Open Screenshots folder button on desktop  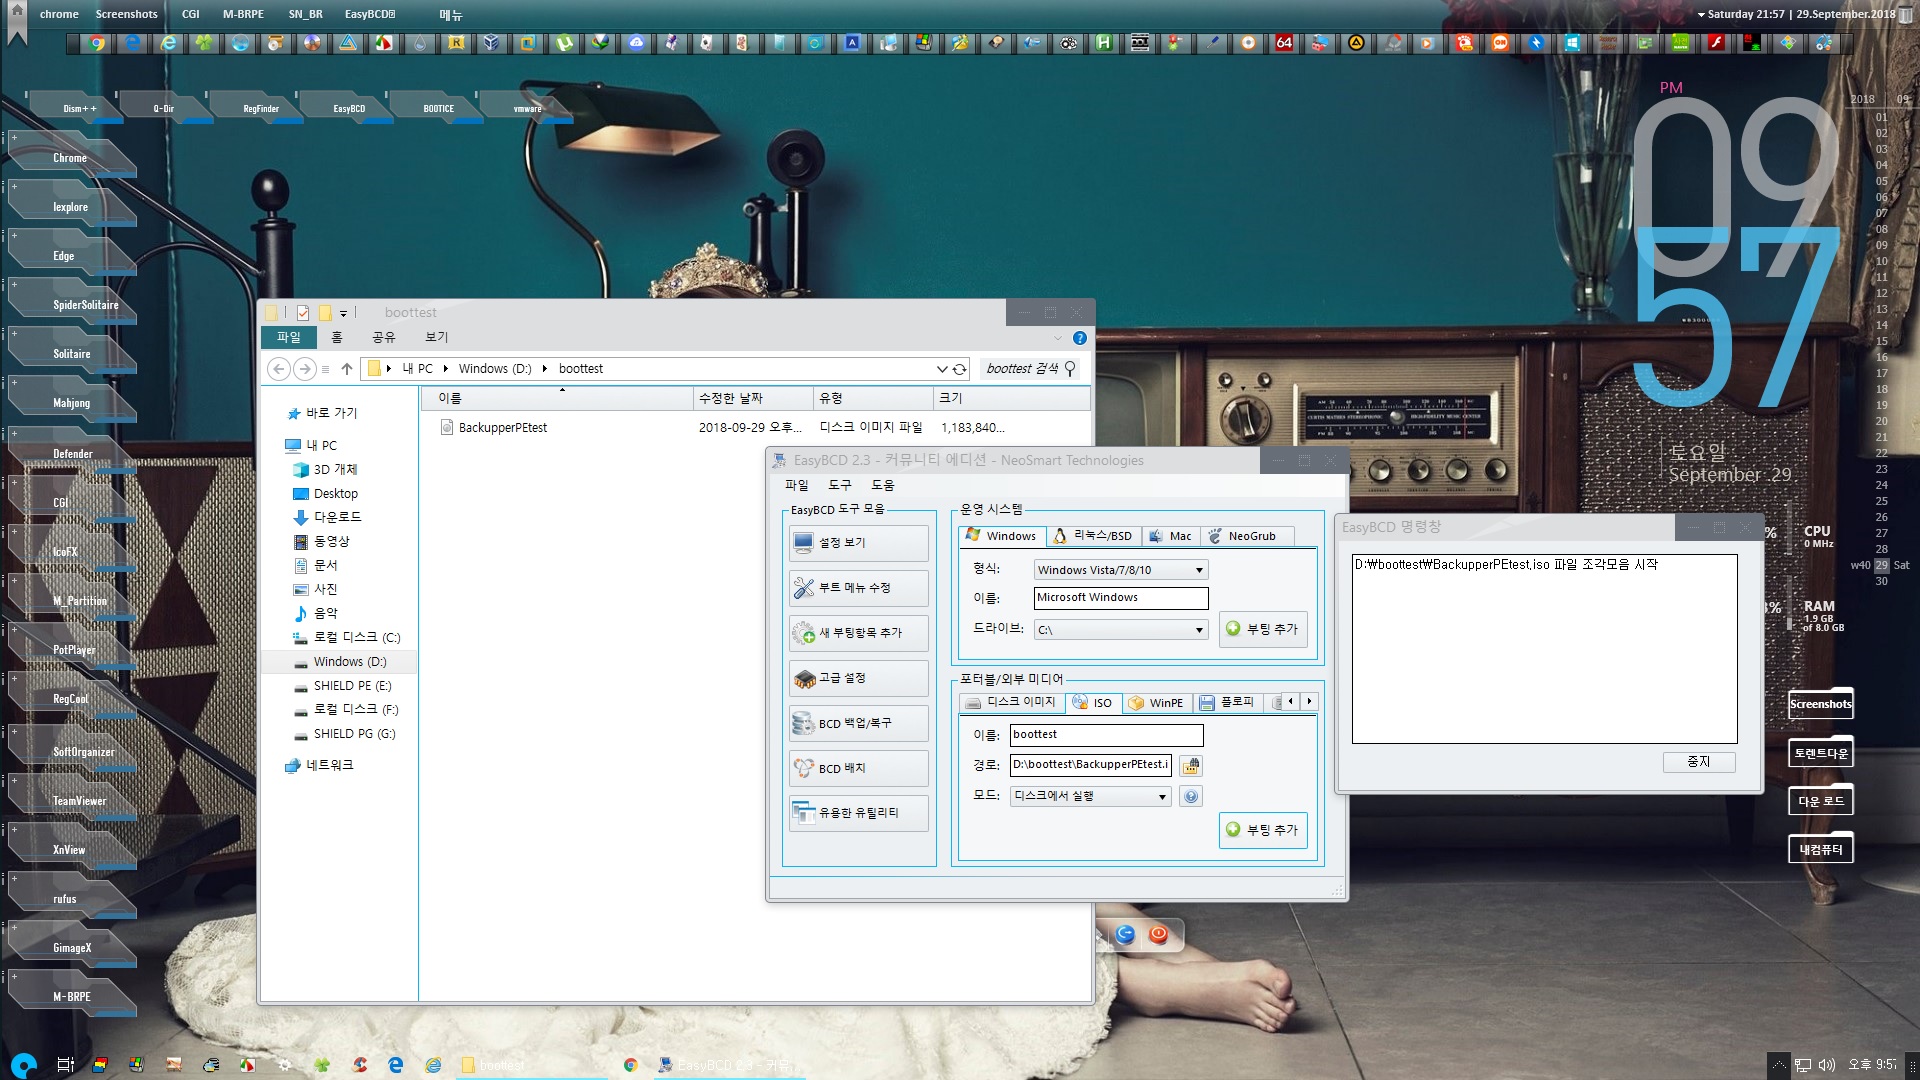click(1820, 704)
